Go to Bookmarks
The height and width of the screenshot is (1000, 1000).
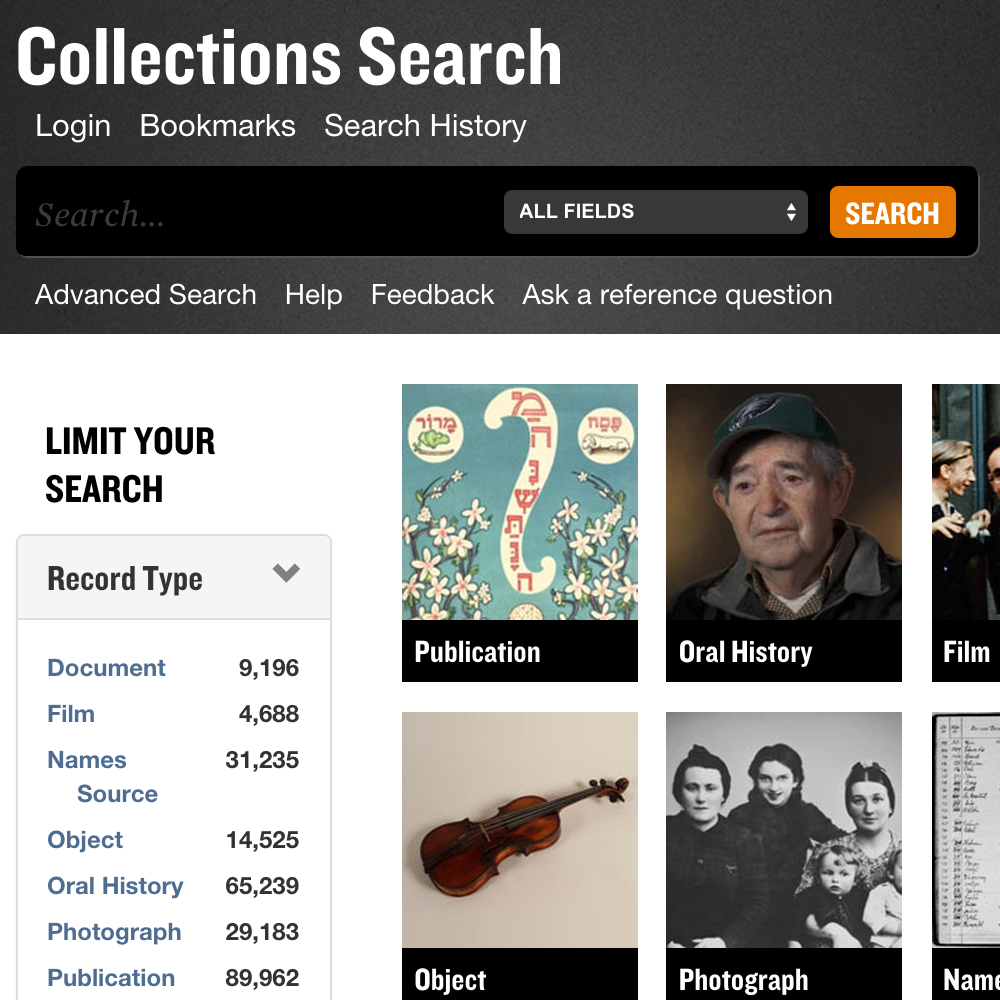point(217,126)
